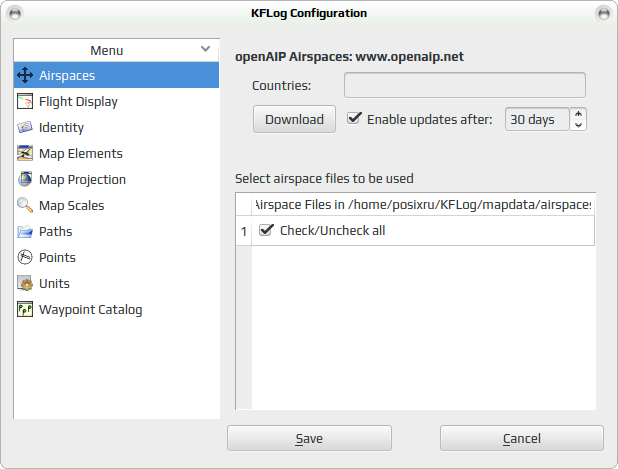Decrease the update days spinner
618x469 pixels.
tap(578, 125)
